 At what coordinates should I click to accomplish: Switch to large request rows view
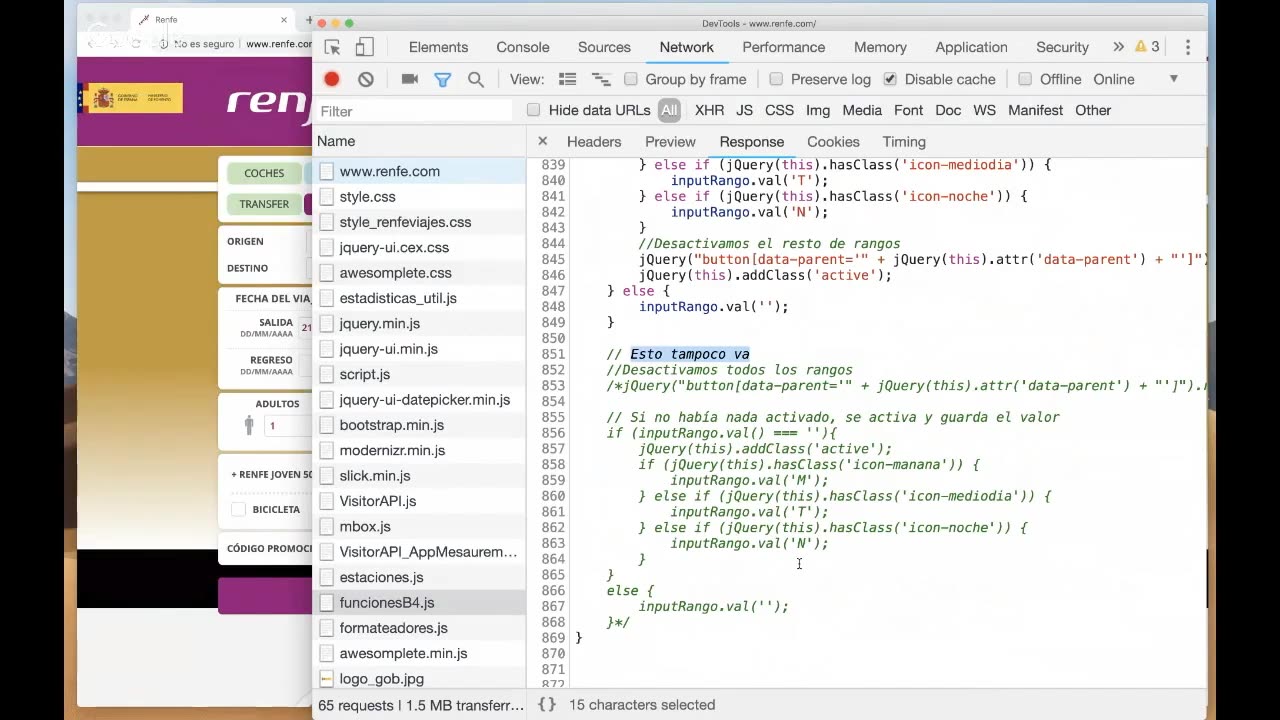[567, 79]
